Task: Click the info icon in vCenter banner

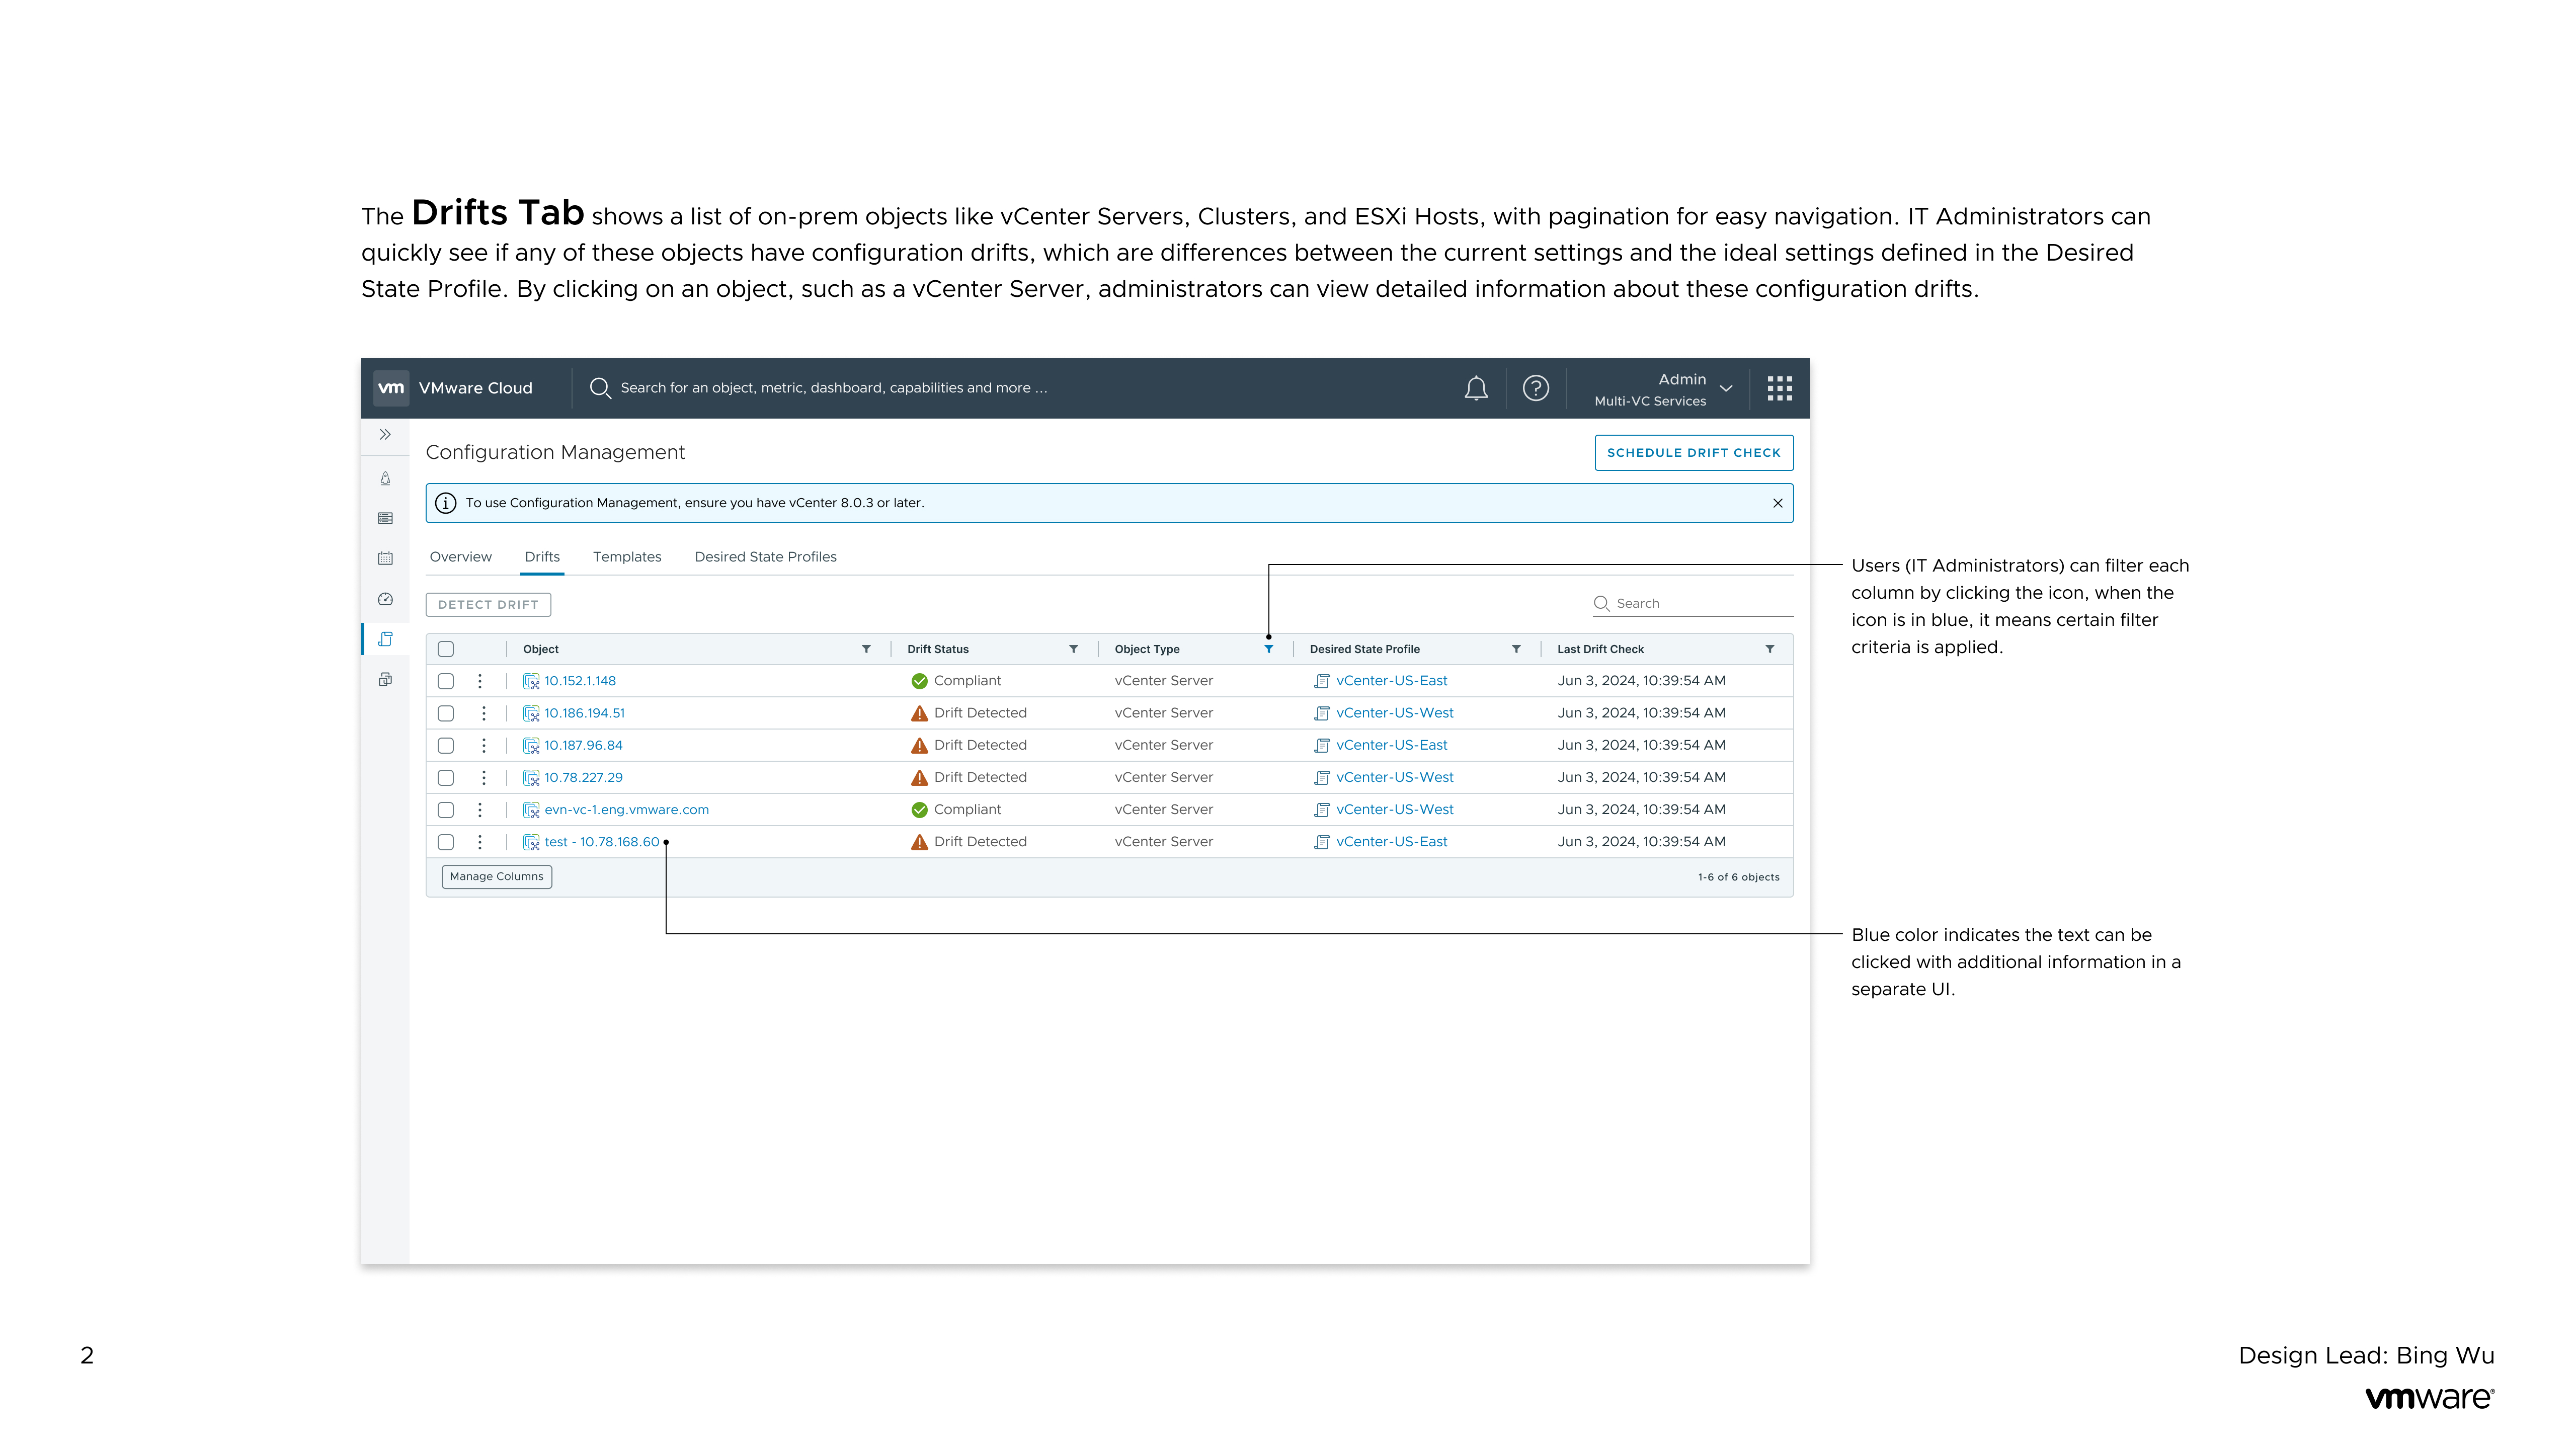Action: (446, 503)
